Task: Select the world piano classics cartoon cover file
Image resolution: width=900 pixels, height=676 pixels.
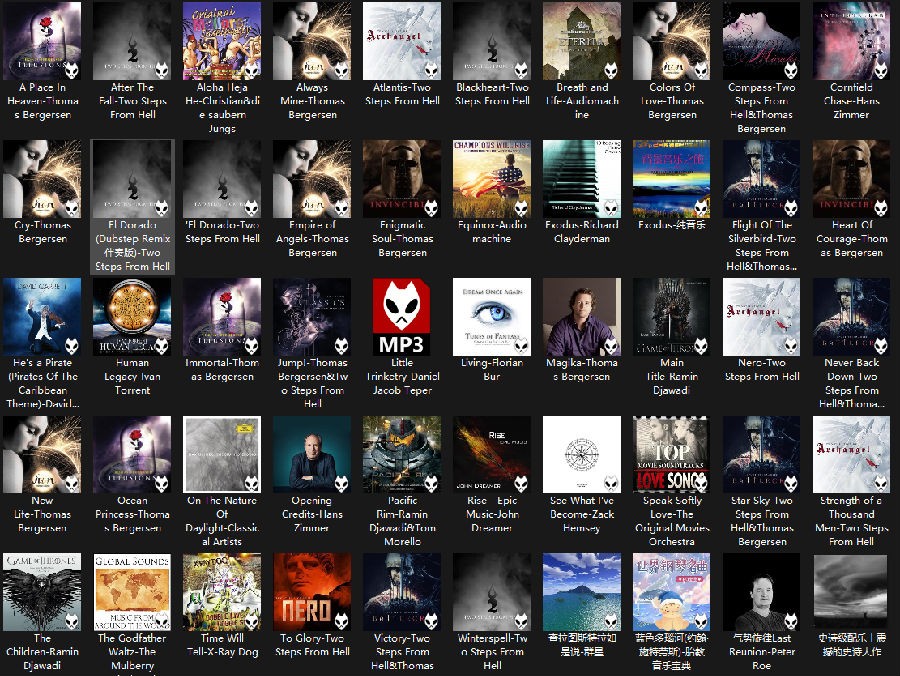Action: point(672,592)
